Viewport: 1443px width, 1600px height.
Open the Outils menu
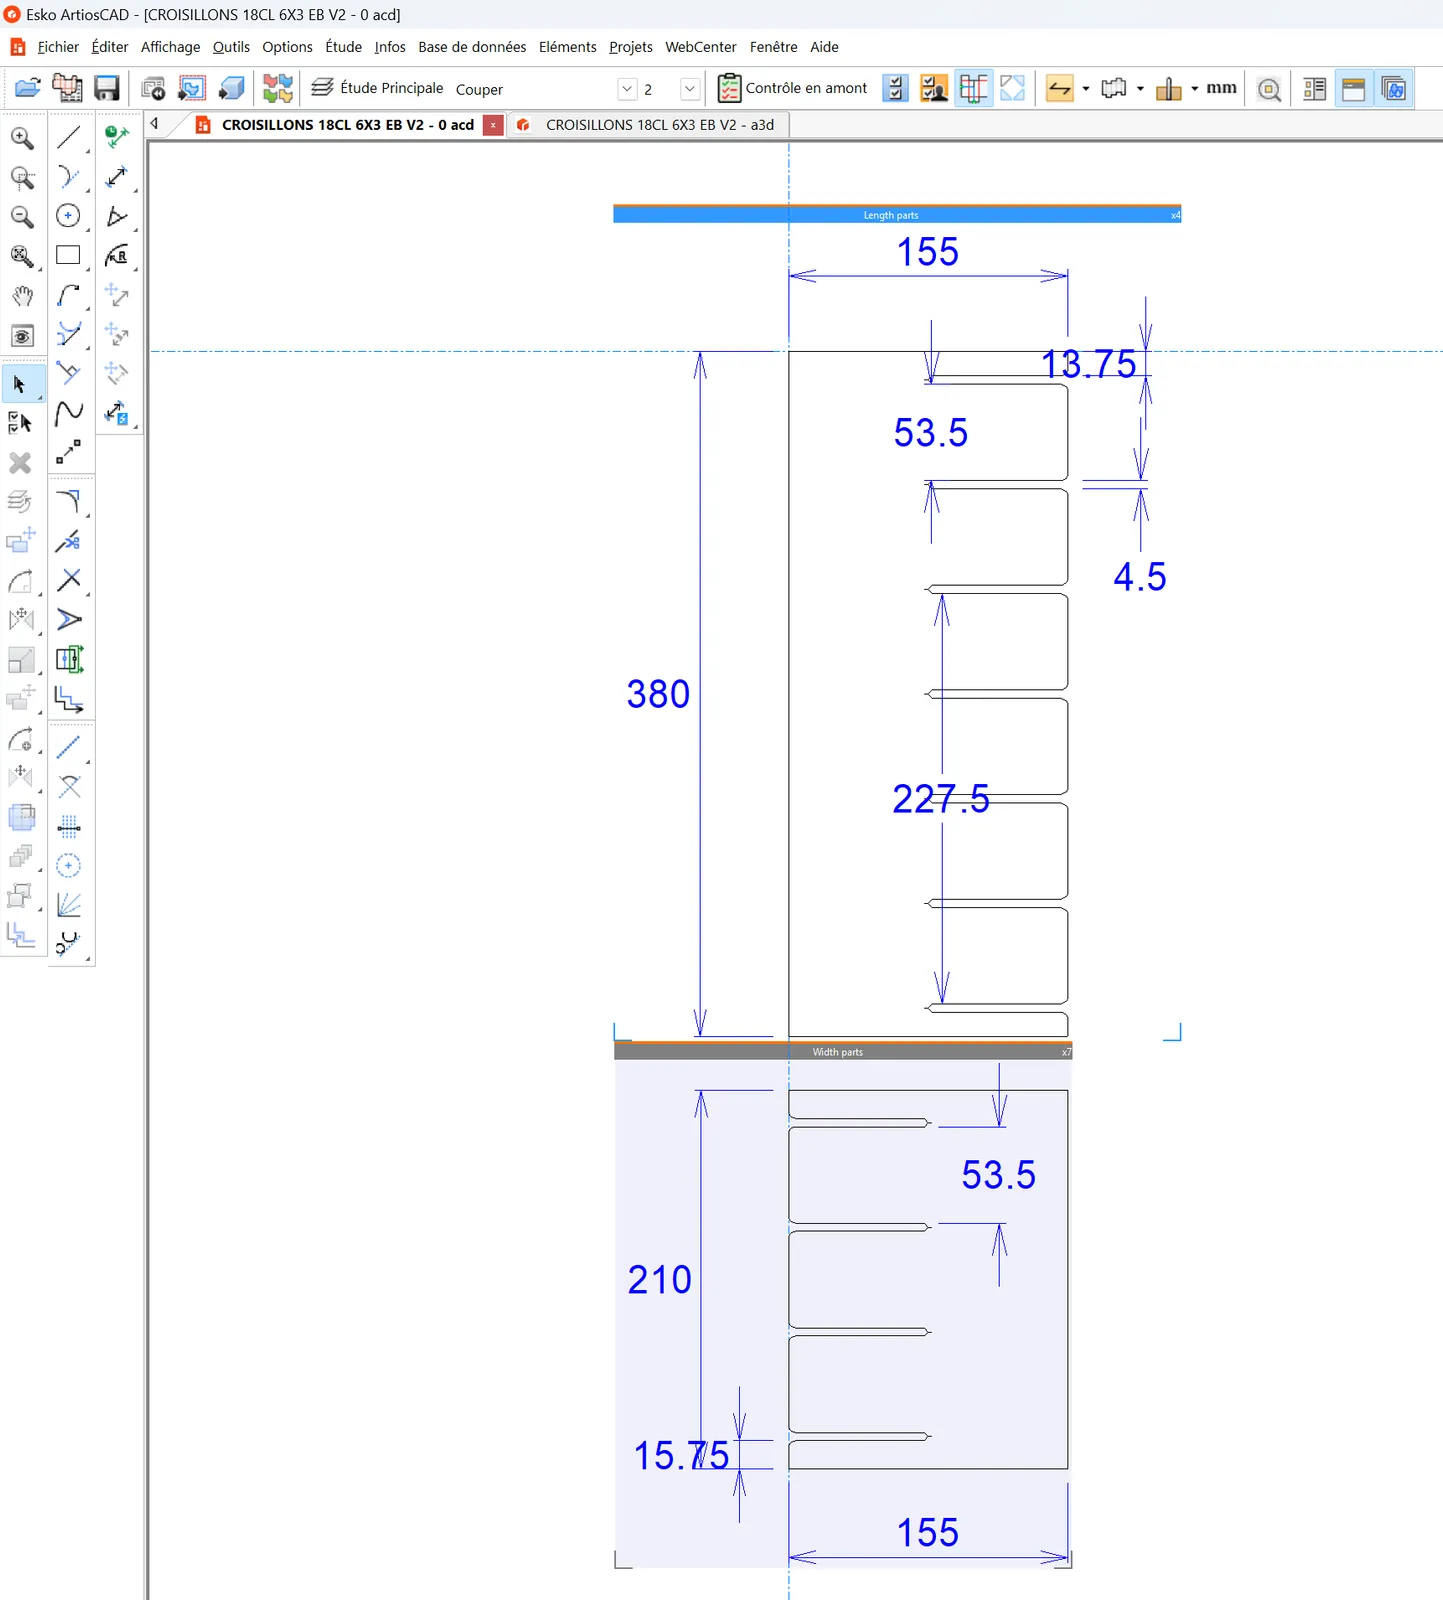231,47
